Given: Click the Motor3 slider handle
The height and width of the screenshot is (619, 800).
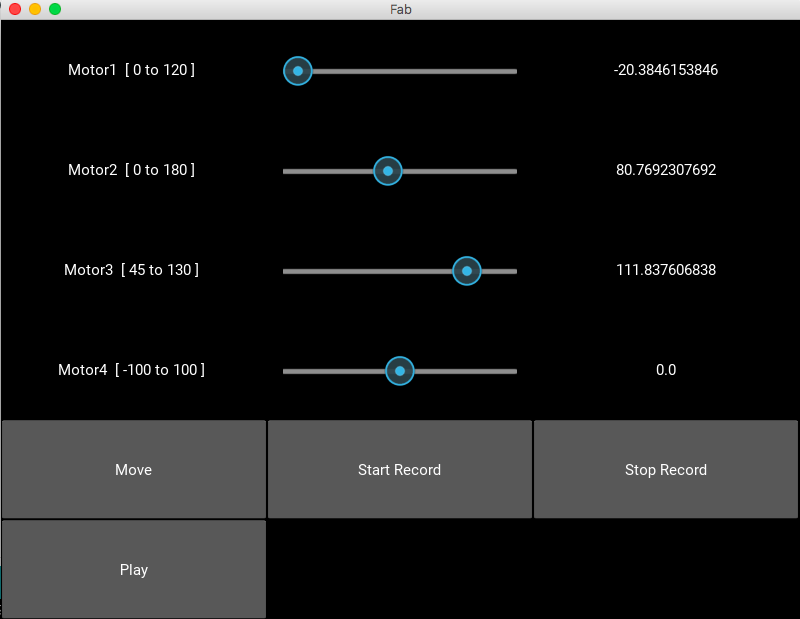Looking at the screenshot, I should click(467, 271).
